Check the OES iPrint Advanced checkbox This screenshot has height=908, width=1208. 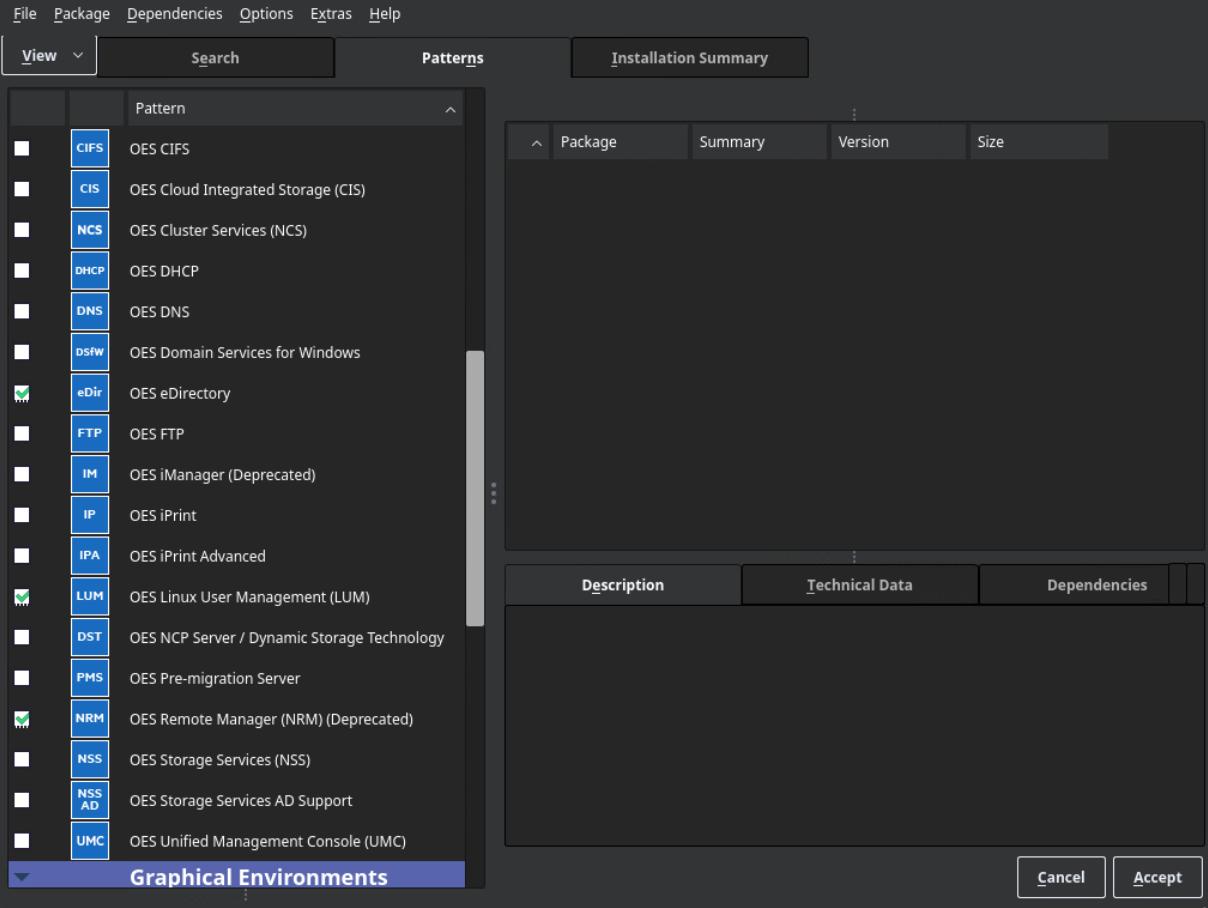pyautogui.click(x=22, y=556)
